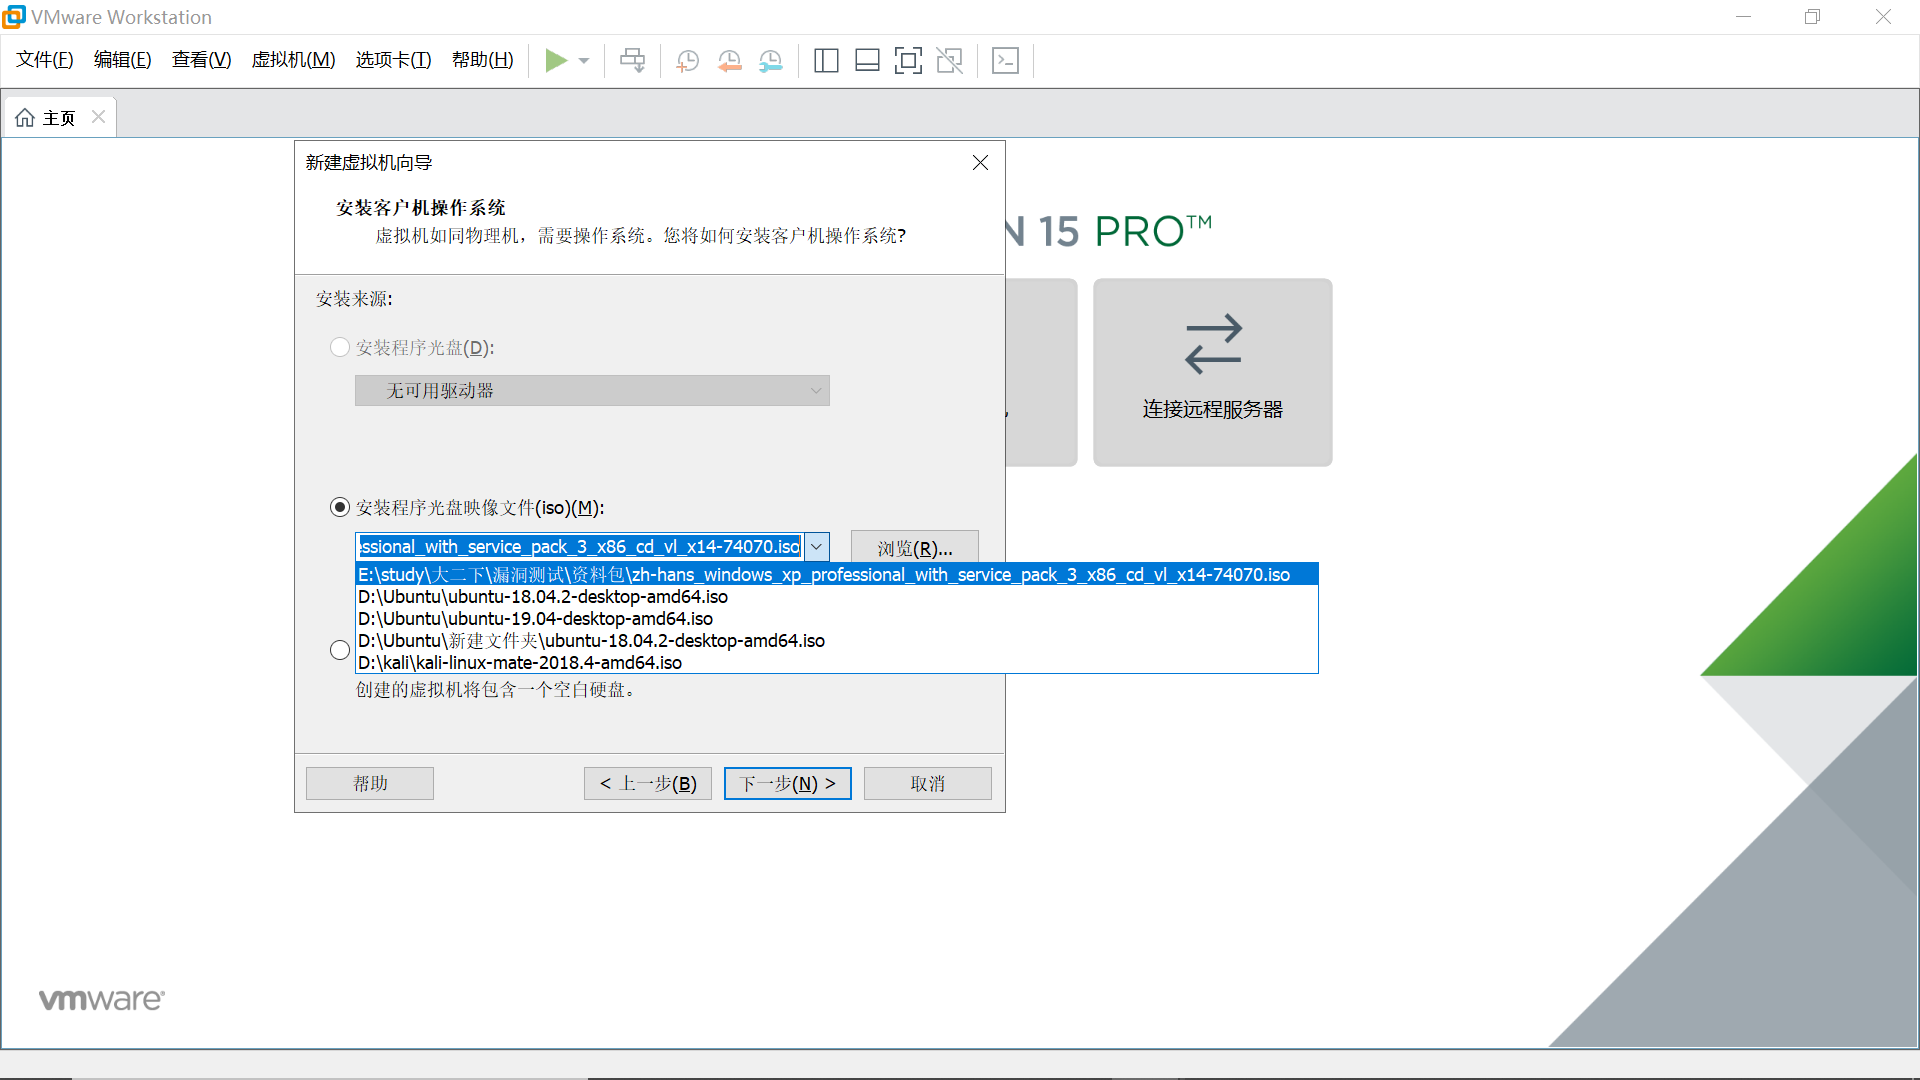Click revert to snapshot icon

tap(729, 61)
